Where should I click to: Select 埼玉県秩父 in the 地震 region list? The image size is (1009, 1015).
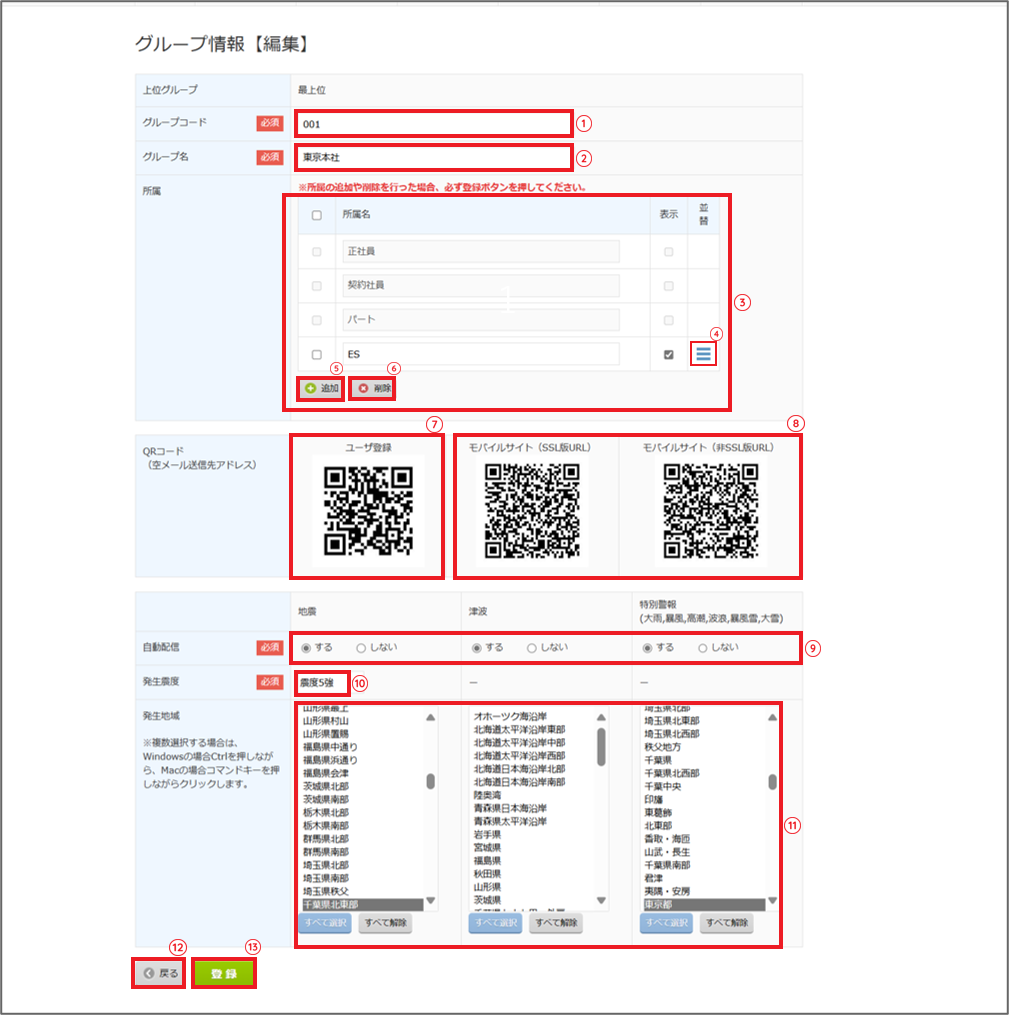tap(326, 891)
